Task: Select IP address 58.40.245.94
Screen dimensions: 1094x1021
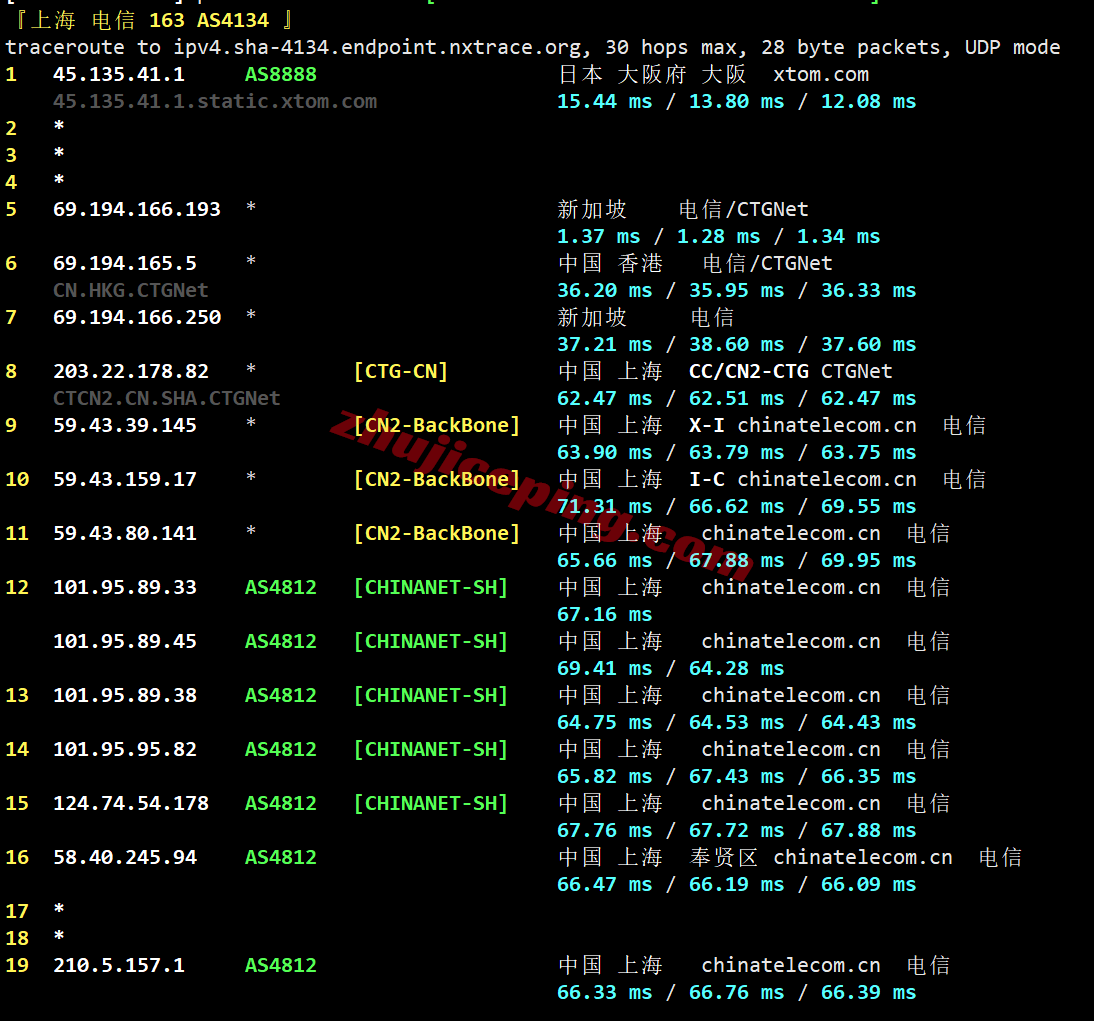Action: point(125,857)
